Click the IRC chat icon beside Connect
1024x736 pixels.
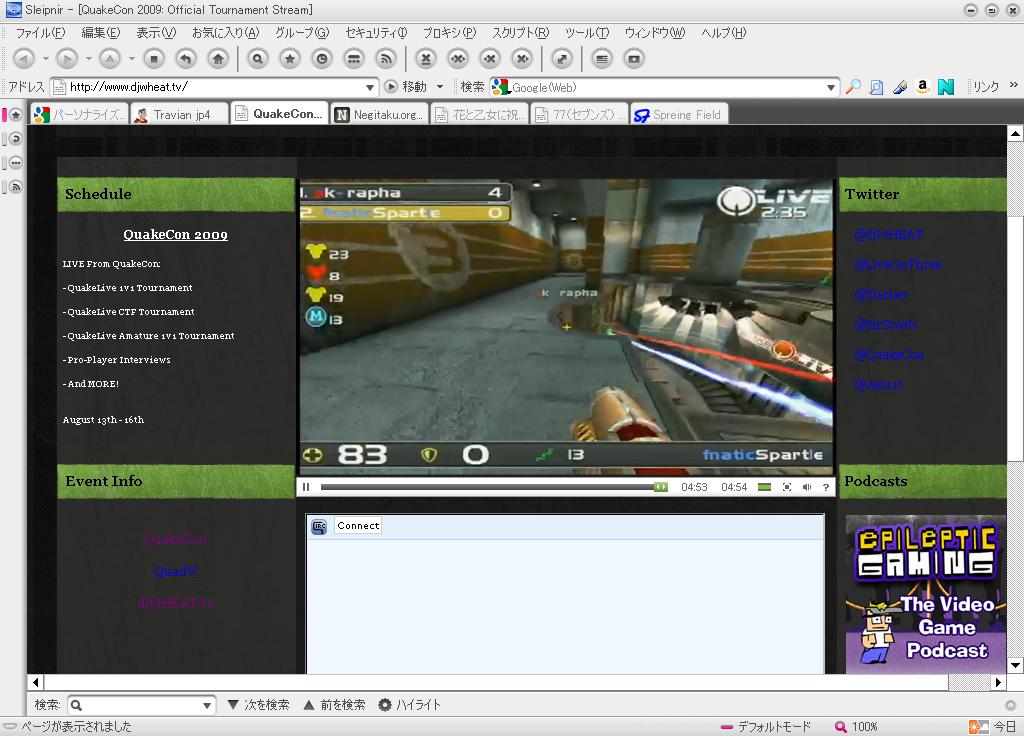pyautogui.click(x=319, y=526)
